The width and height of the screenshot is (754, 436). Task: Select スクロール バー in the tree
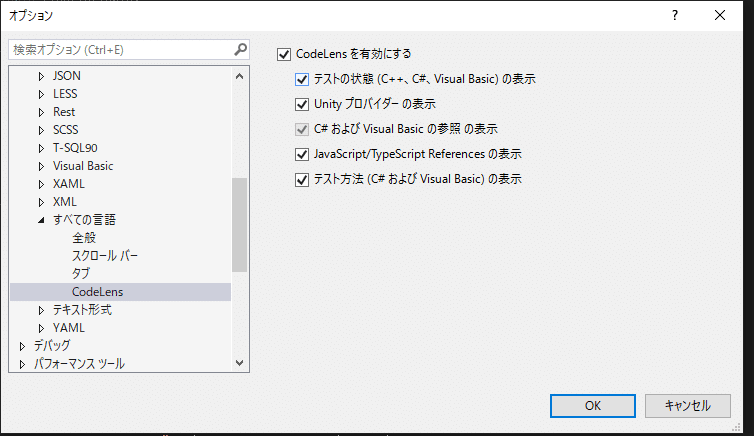[105, 256]
